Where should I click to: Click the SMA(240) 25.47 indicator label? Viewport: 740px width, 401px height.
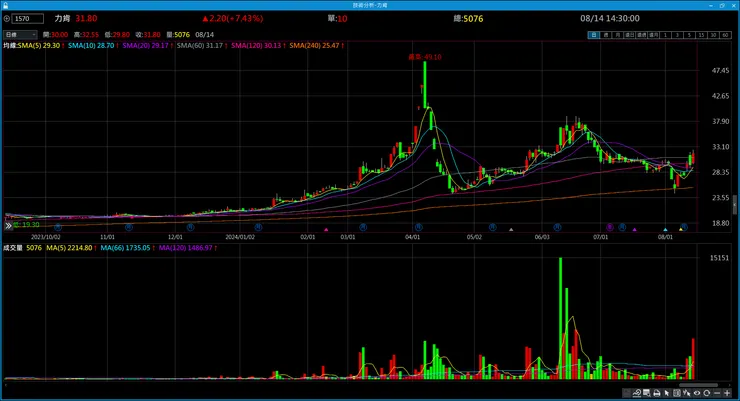coord(315,45)
